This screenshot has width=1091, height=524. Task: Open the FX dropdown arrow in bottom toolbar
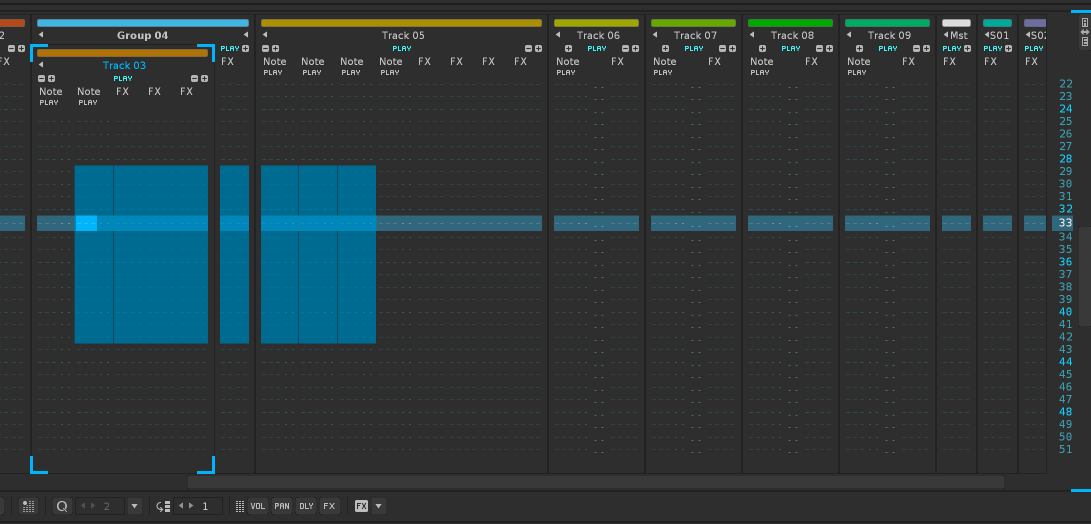click(x=378, y=506)
